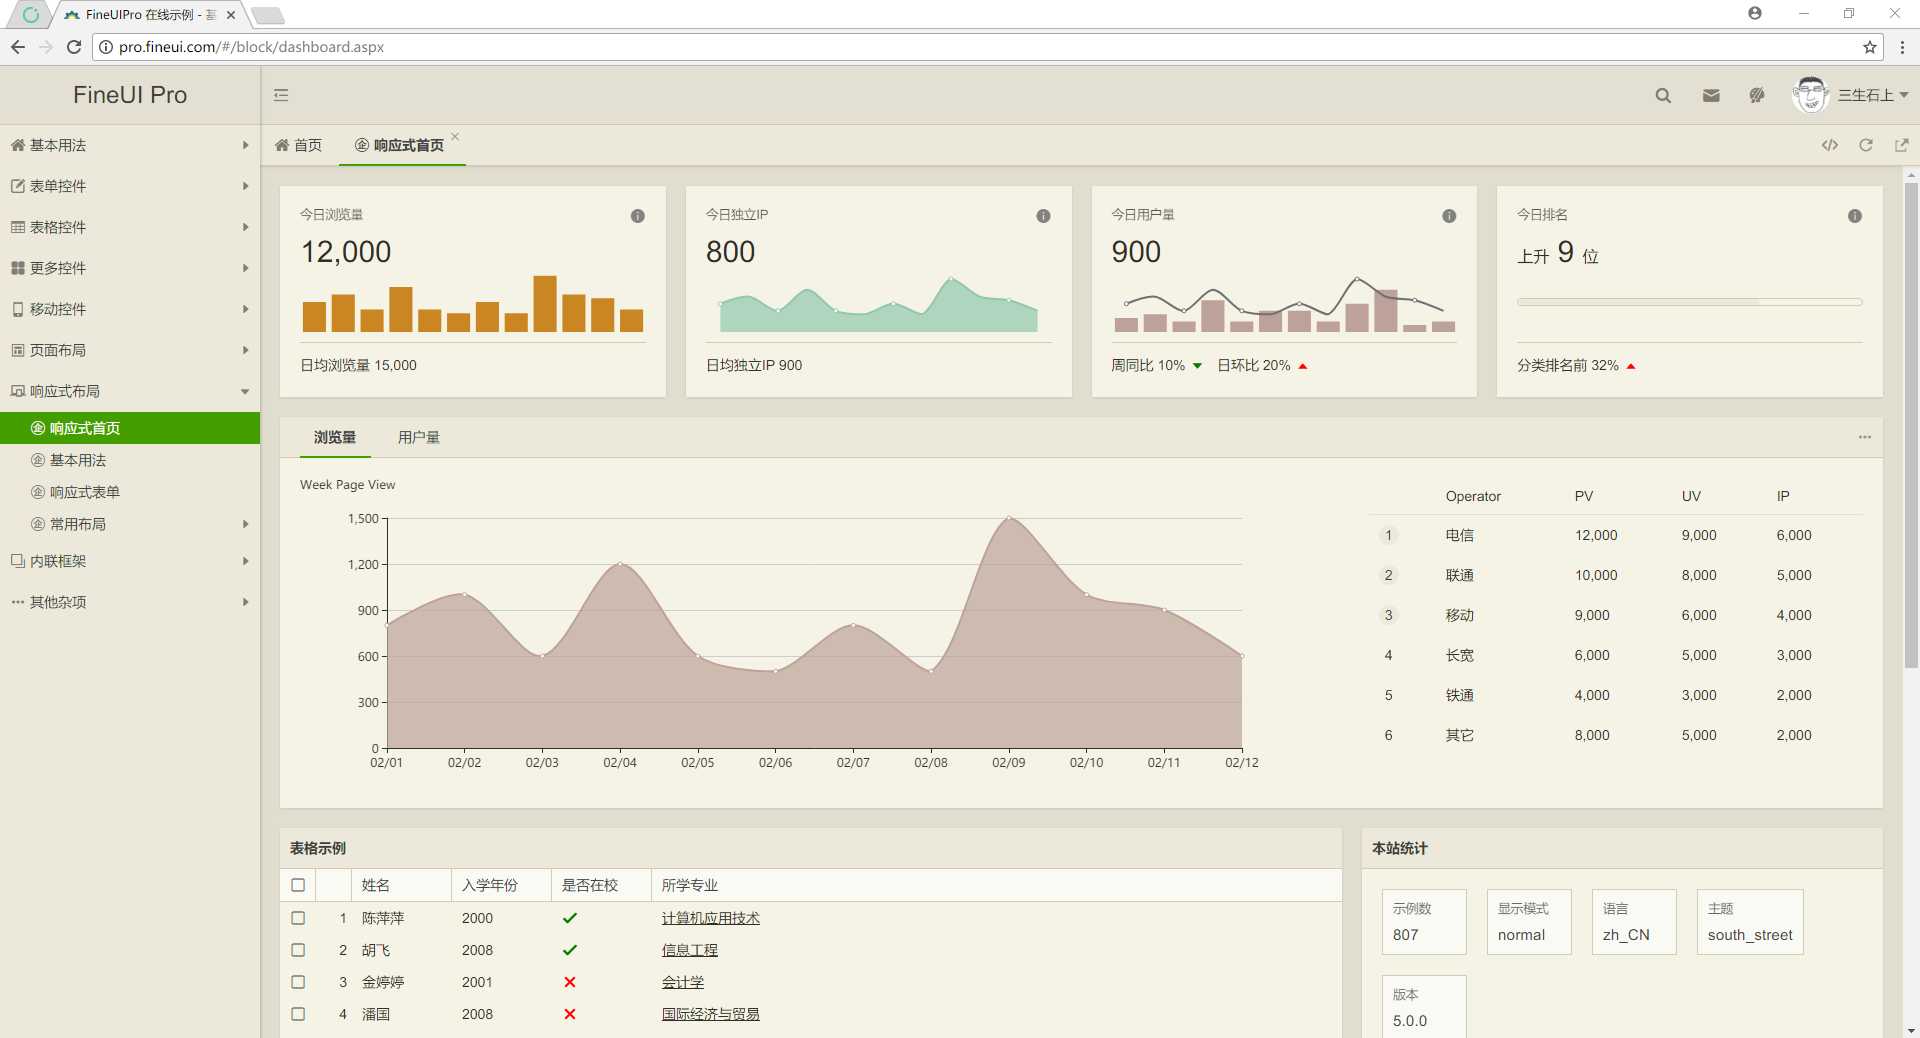Expand the 表单控件 menu
Screen dimensions: 1920x1038
click(x=130, y=186)
